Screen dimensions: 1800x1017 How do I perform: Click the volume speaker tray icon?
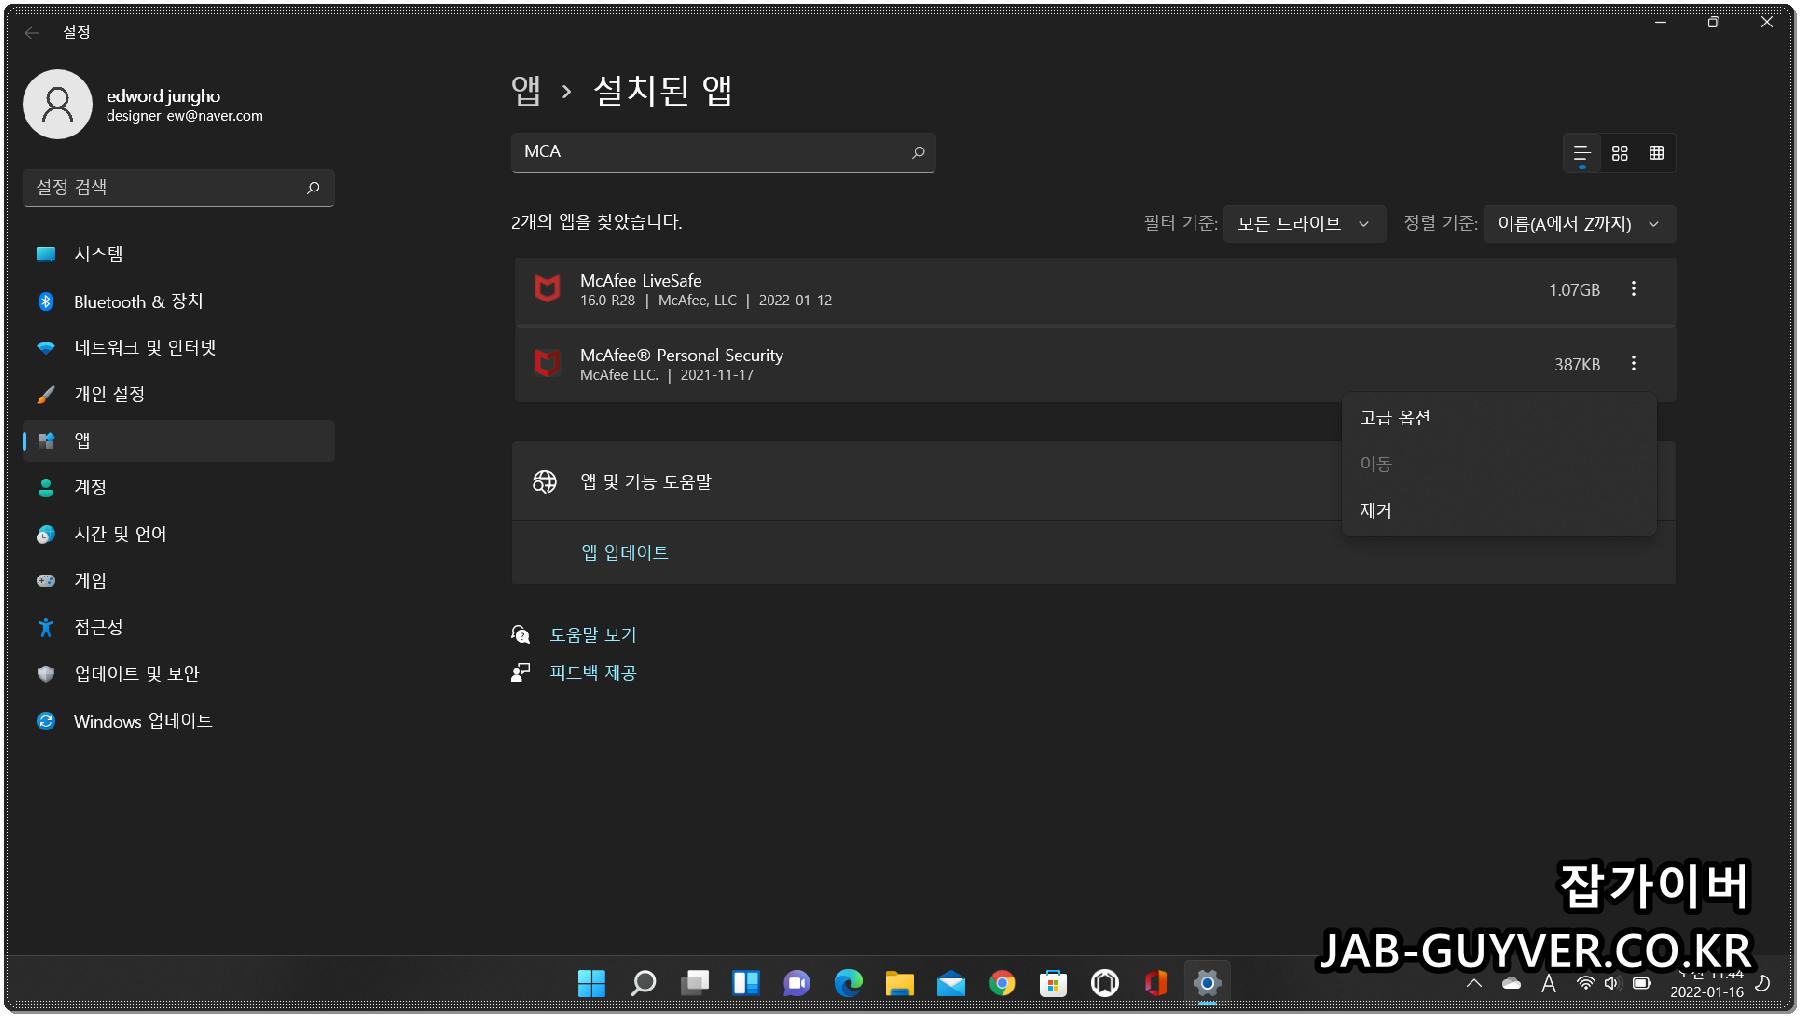click(1611, 983)
